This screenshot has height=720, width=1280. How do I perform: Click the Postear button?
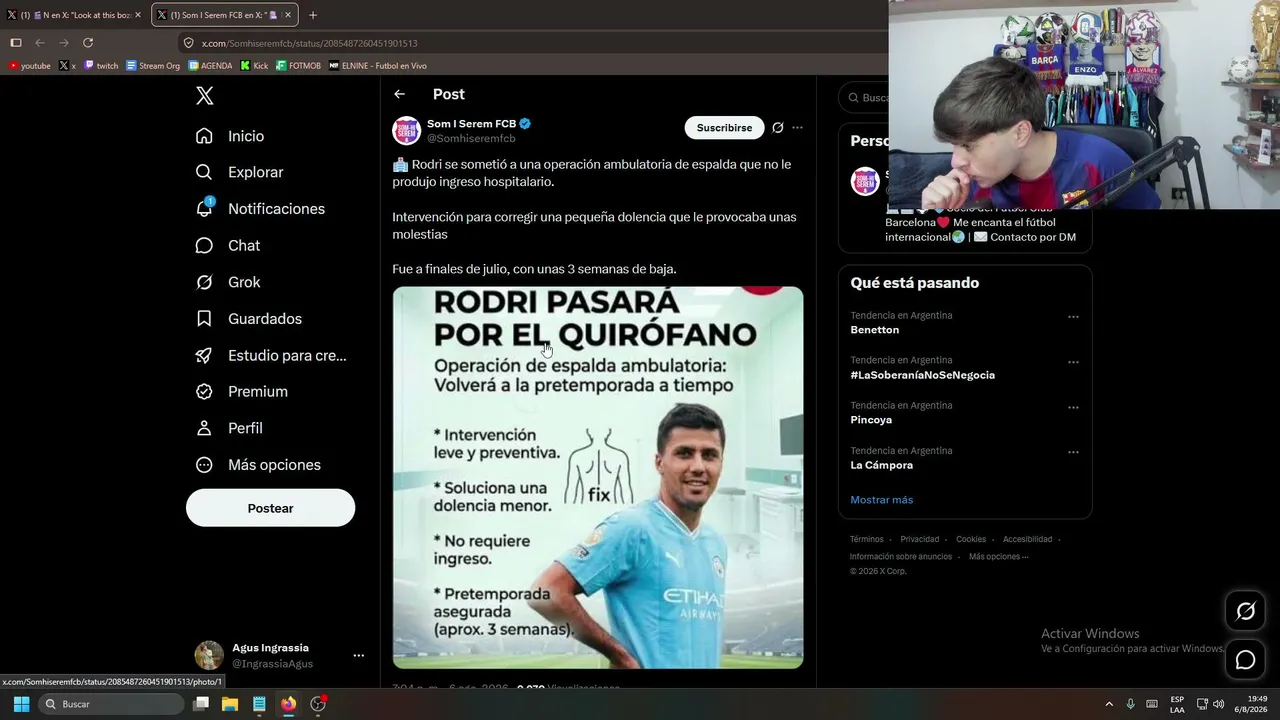click(270, 508)
